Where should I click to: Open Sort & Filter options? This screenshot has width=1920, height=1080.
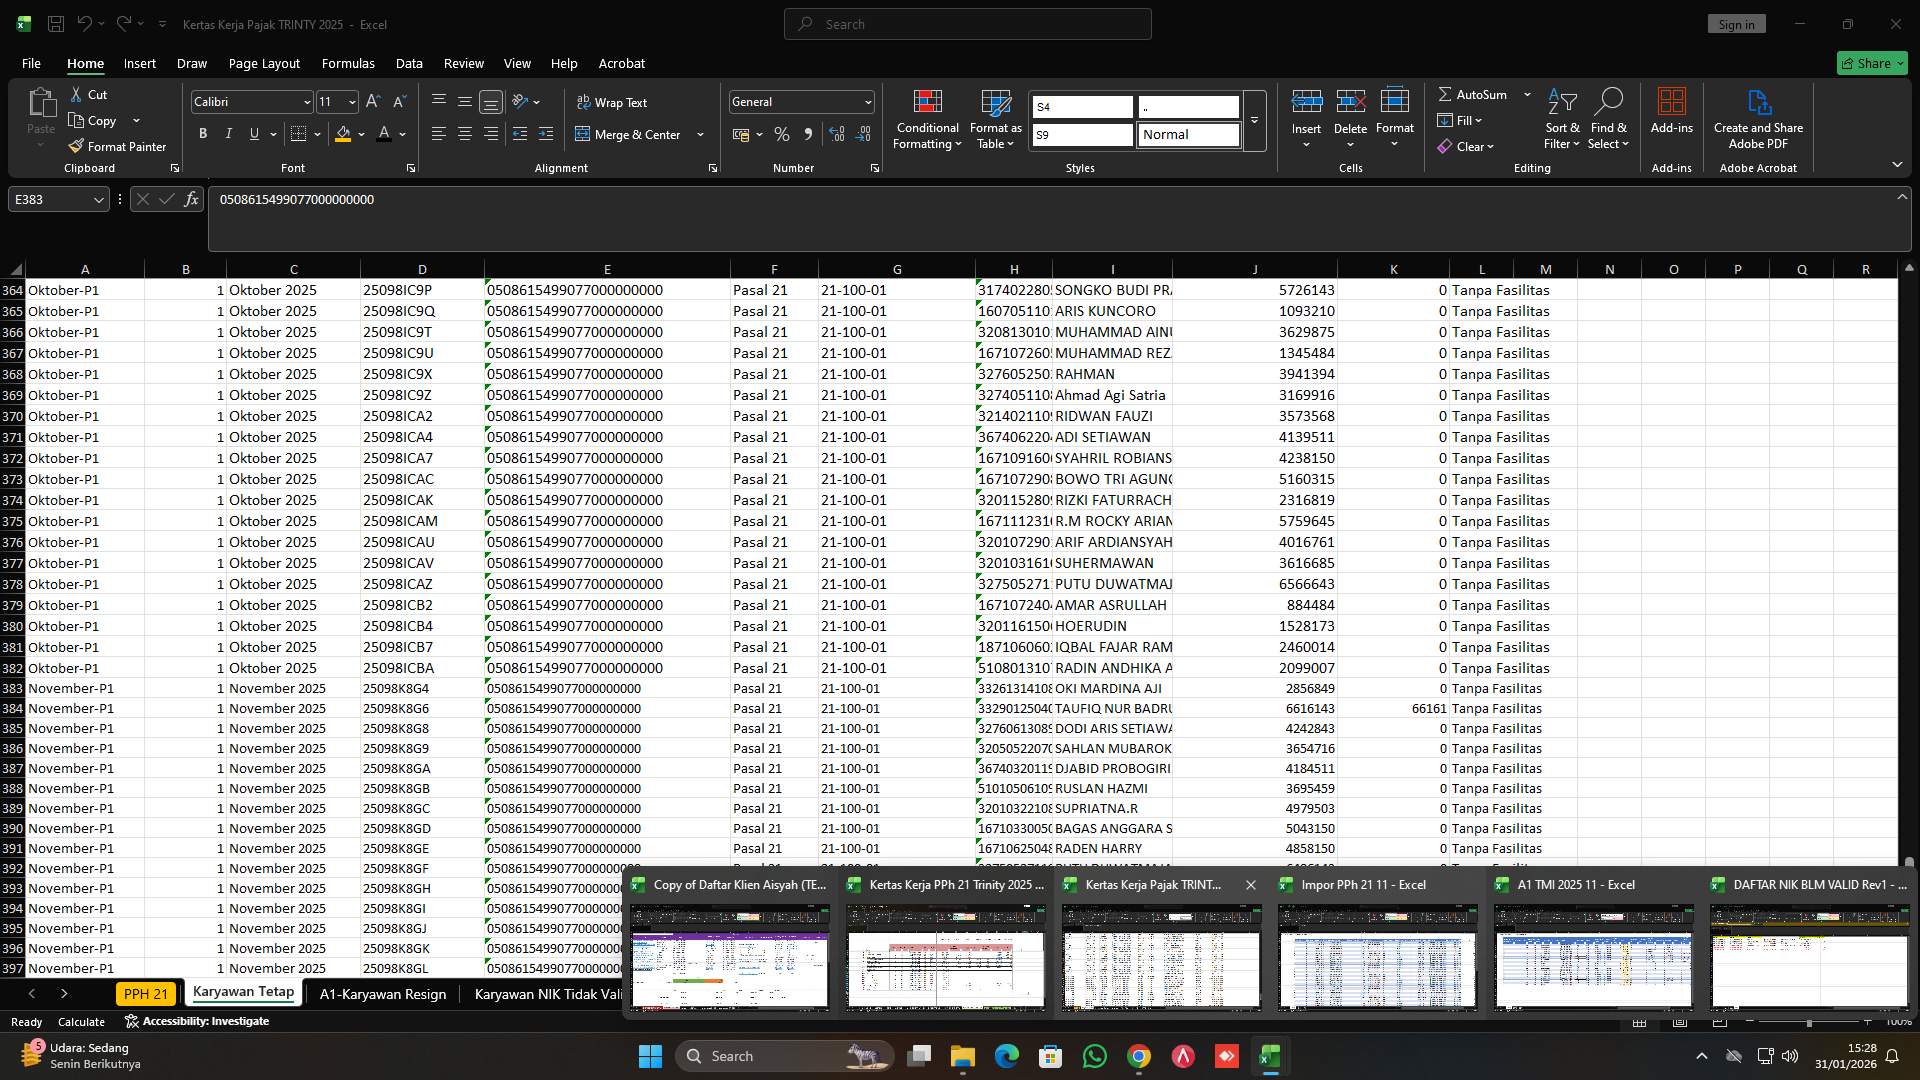[x=1561, y=120]
